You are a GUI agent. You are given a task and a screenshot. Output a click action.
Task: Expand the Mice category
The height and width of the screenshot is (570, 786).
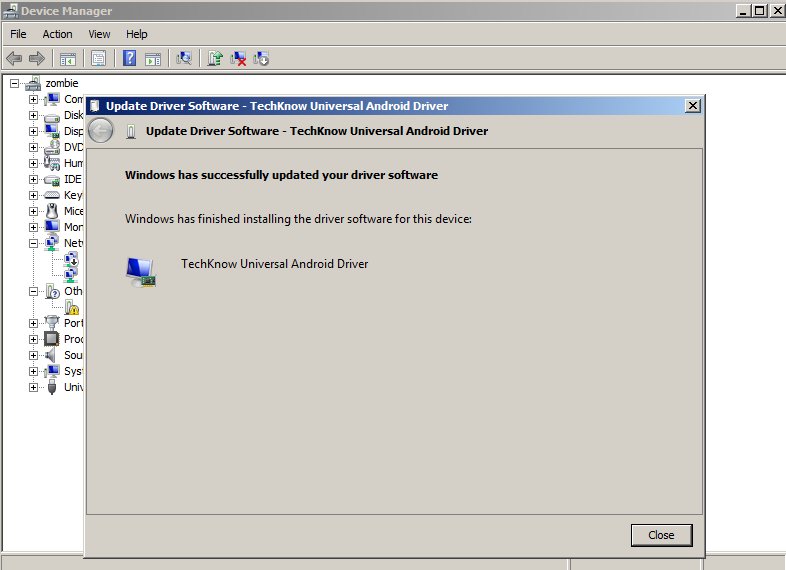pos(33,211)
